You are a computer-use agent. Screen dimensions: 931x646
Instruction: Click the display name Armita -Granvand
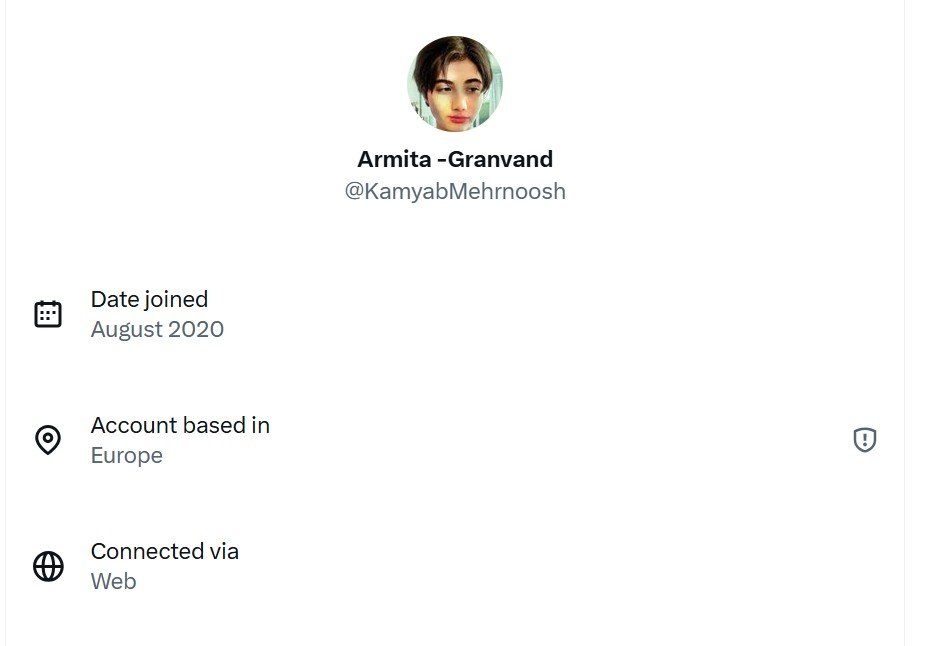[x=455, y=159]
